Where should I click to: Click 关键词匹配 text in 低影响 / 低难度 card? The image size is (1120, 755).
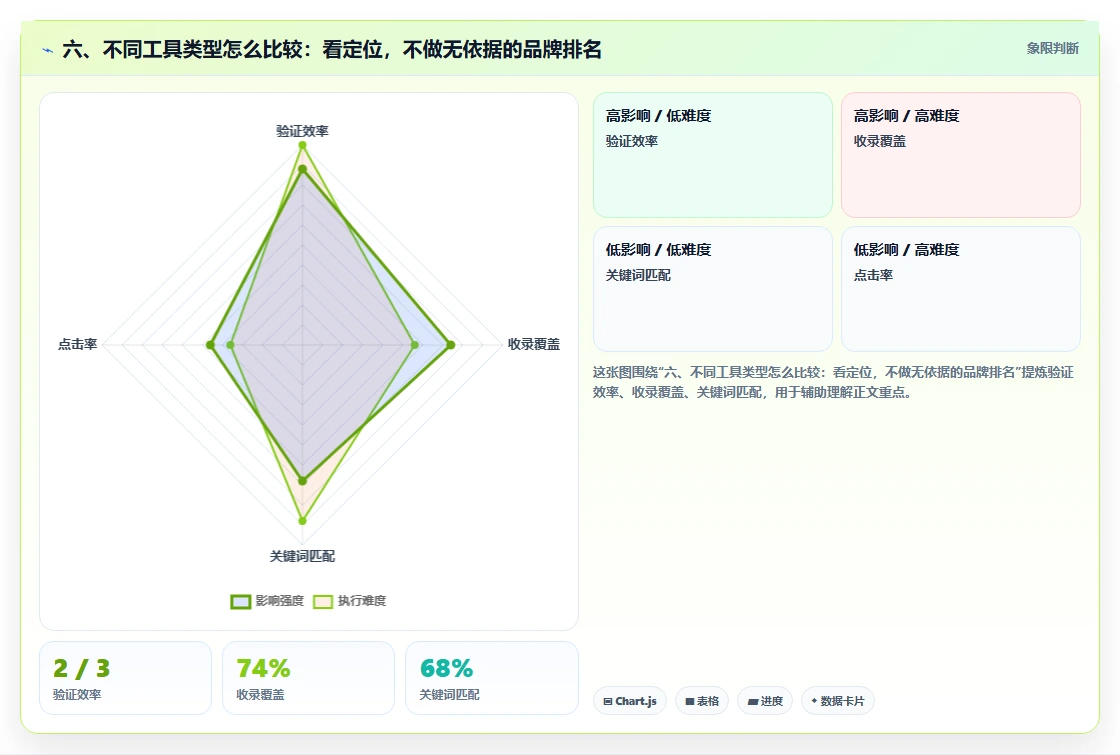coord(638,275)
